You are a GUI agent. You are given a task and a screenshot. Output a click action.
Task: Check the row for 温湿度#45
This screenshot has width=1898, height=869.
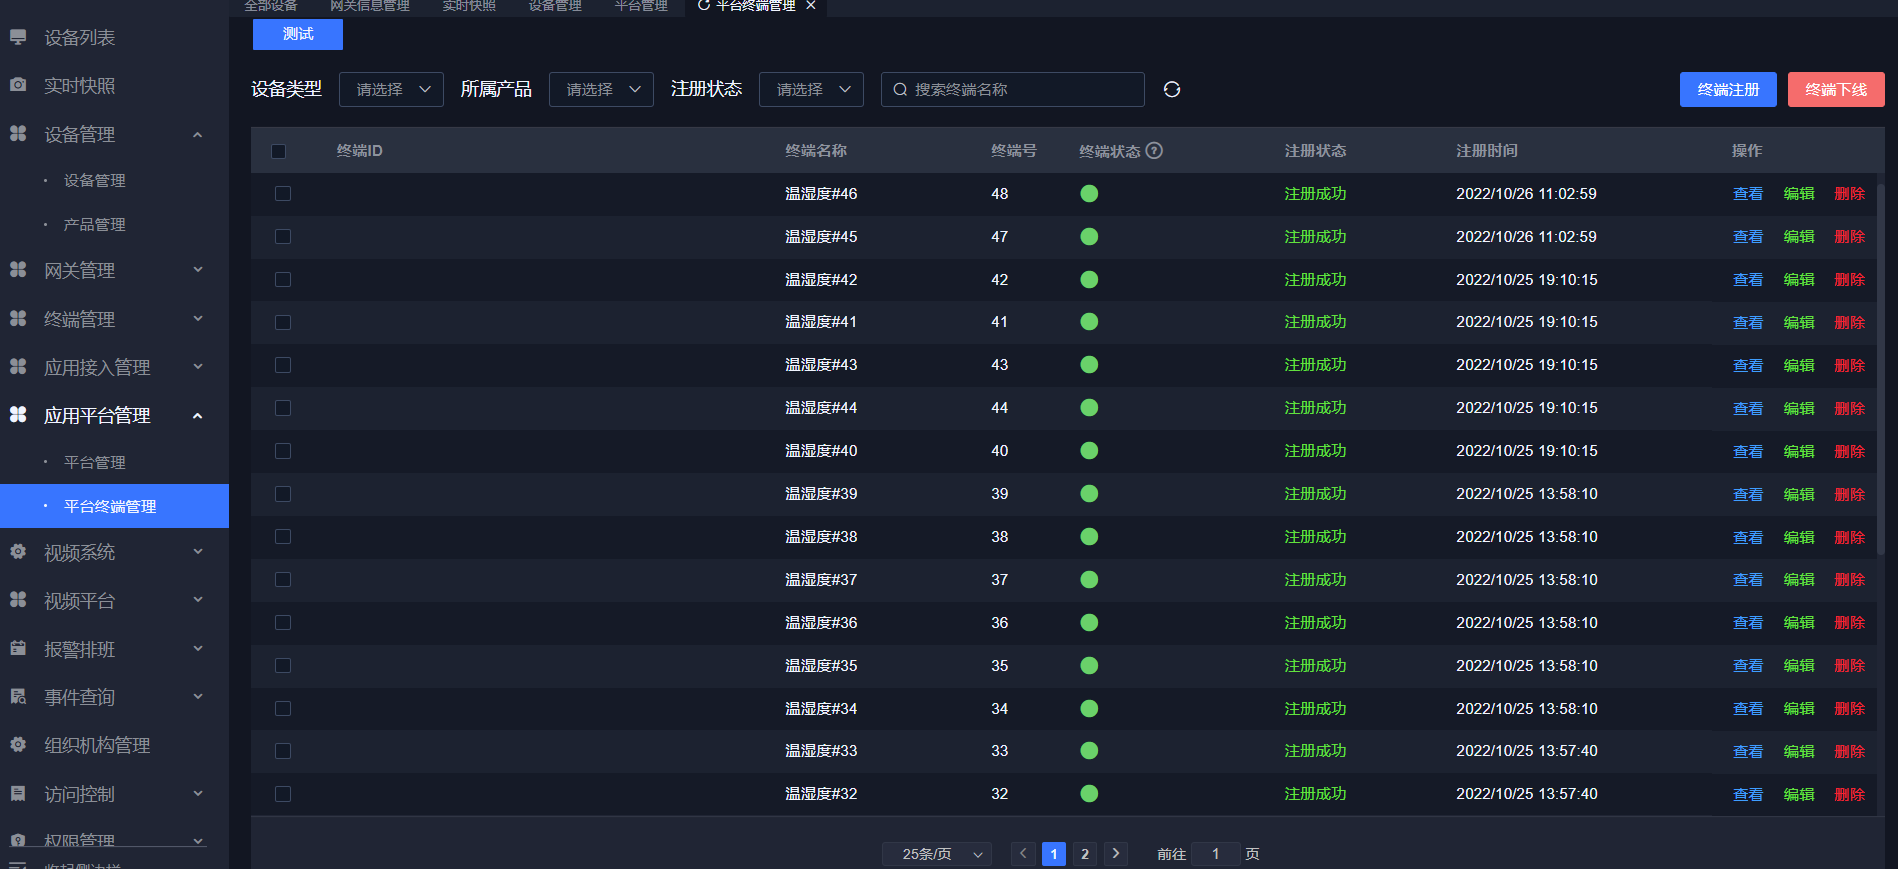tap(283, 237)
